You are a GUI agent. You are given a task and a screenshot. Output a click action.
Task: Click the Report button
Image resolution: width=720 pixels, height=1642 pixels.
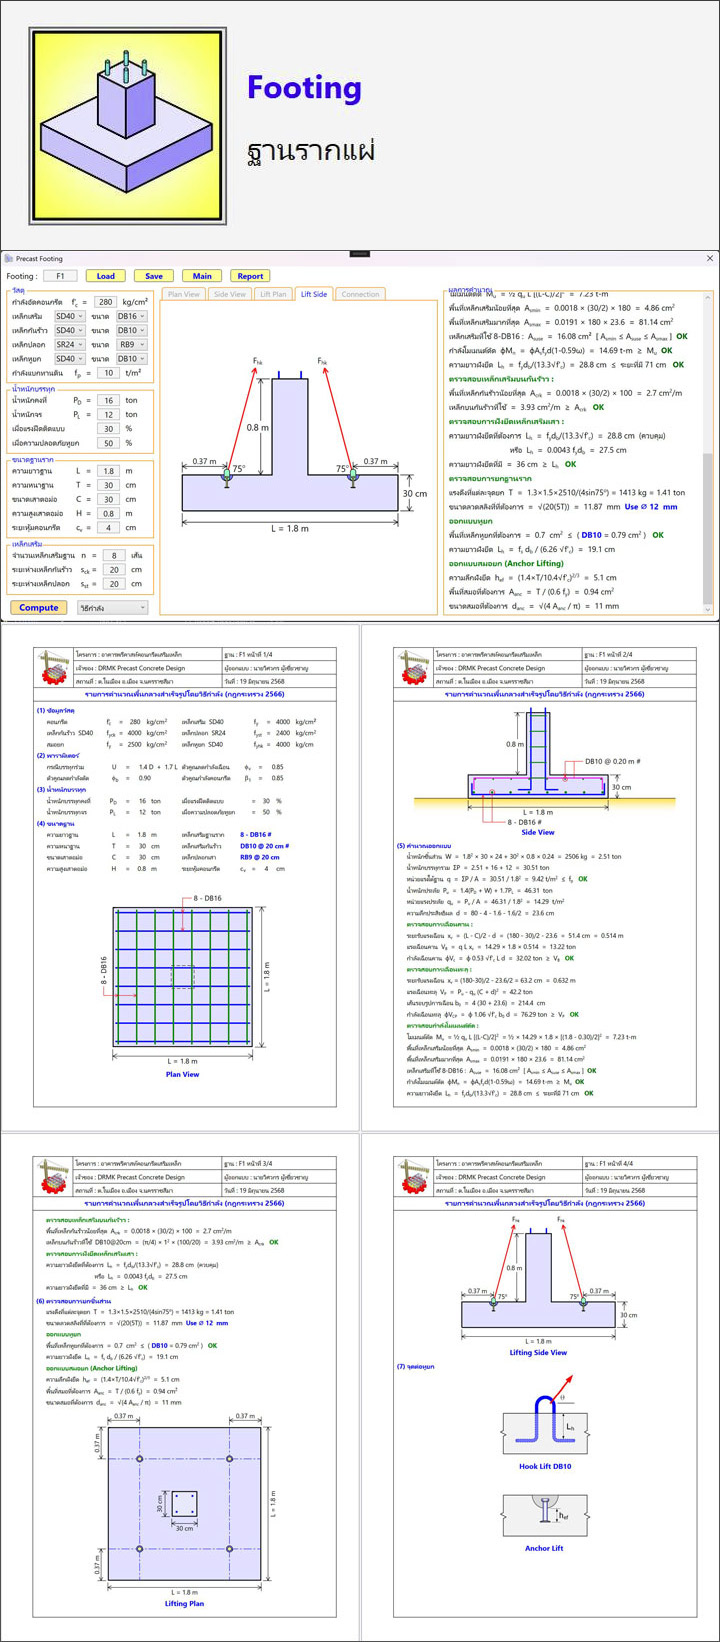[x=250, y=276]
